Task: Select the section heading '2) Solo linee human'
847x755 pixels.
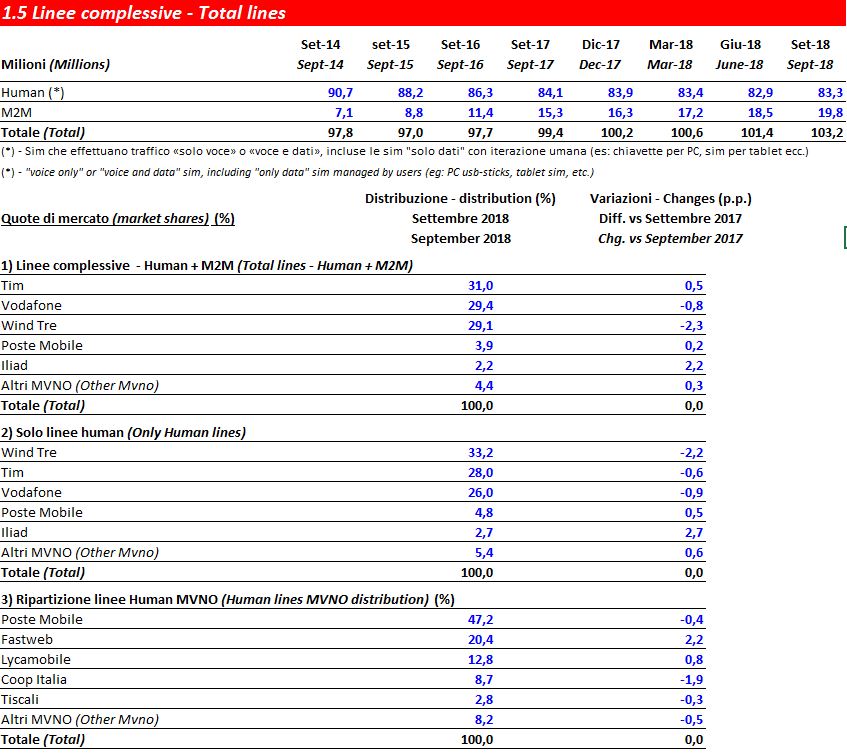Action: coord(124,432)
